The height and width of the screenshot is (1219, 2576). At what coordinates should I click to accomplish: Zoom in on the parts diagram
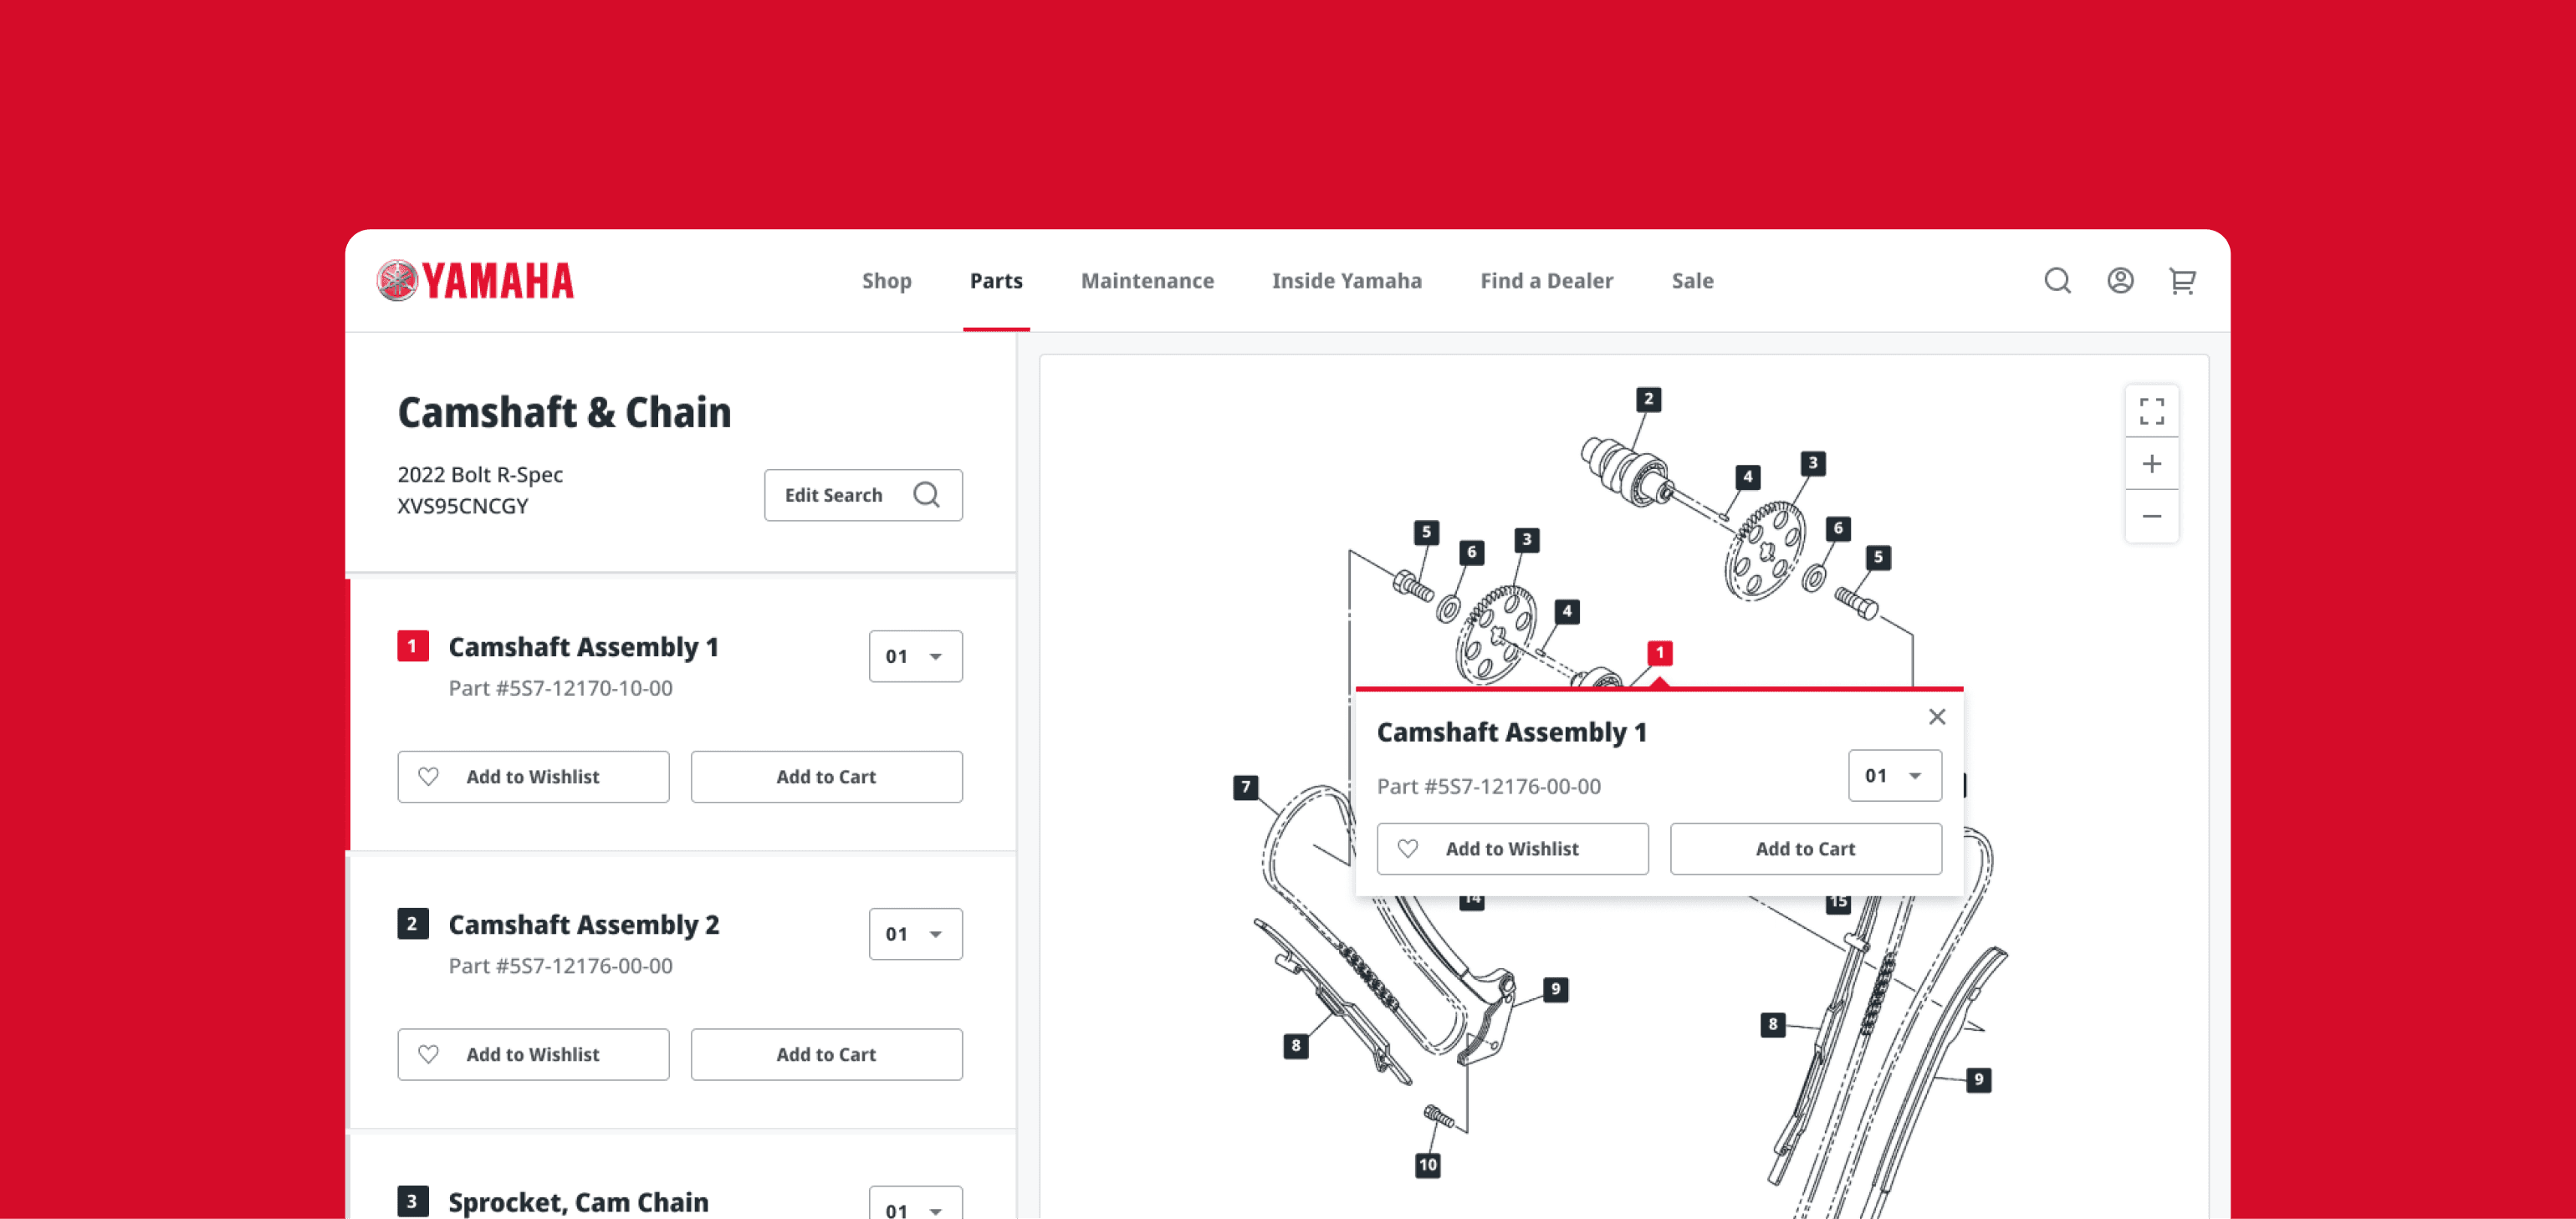click(2151, 464)
